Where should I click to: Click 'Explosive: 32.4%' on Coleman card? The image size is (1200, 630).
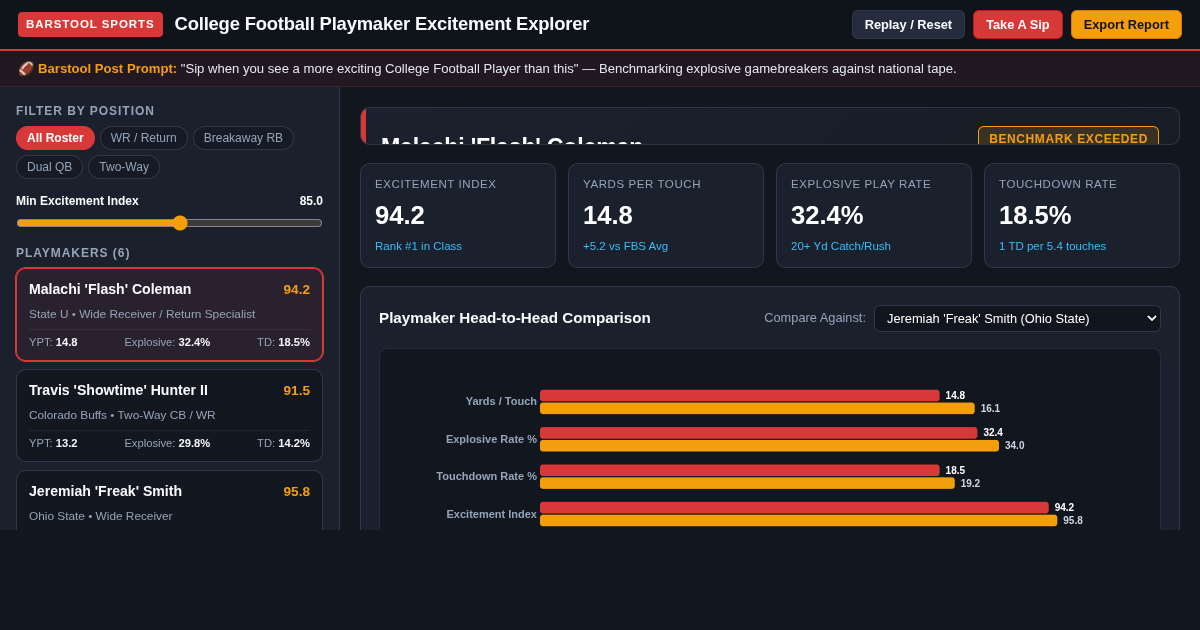pyautogui.click(x=167, y=342)
